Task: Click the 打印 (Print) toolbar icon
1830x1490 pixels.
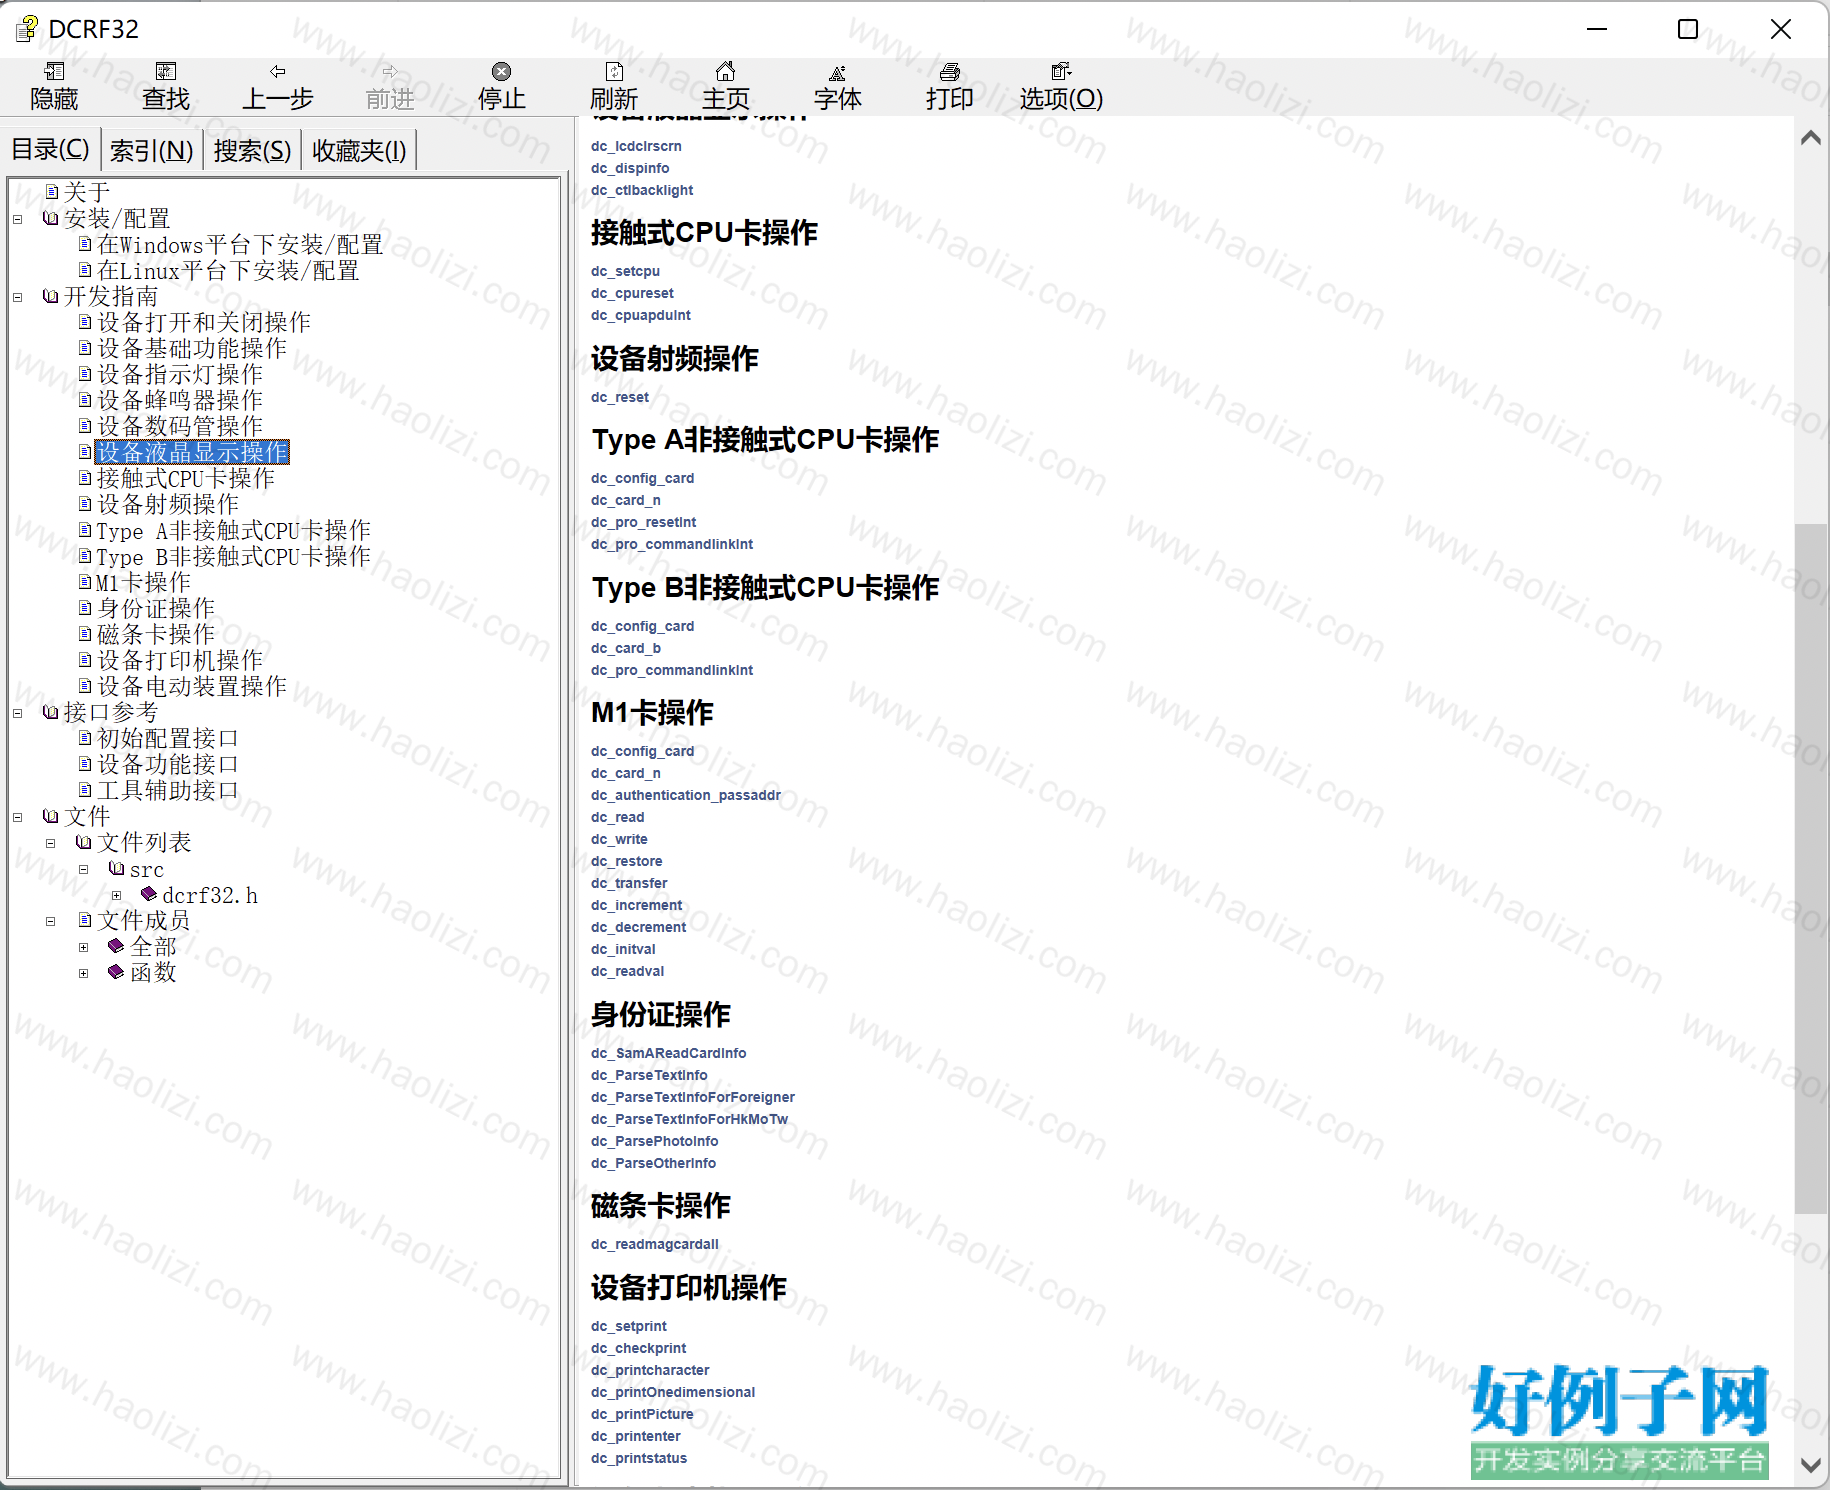Action: tap(950, 71)
